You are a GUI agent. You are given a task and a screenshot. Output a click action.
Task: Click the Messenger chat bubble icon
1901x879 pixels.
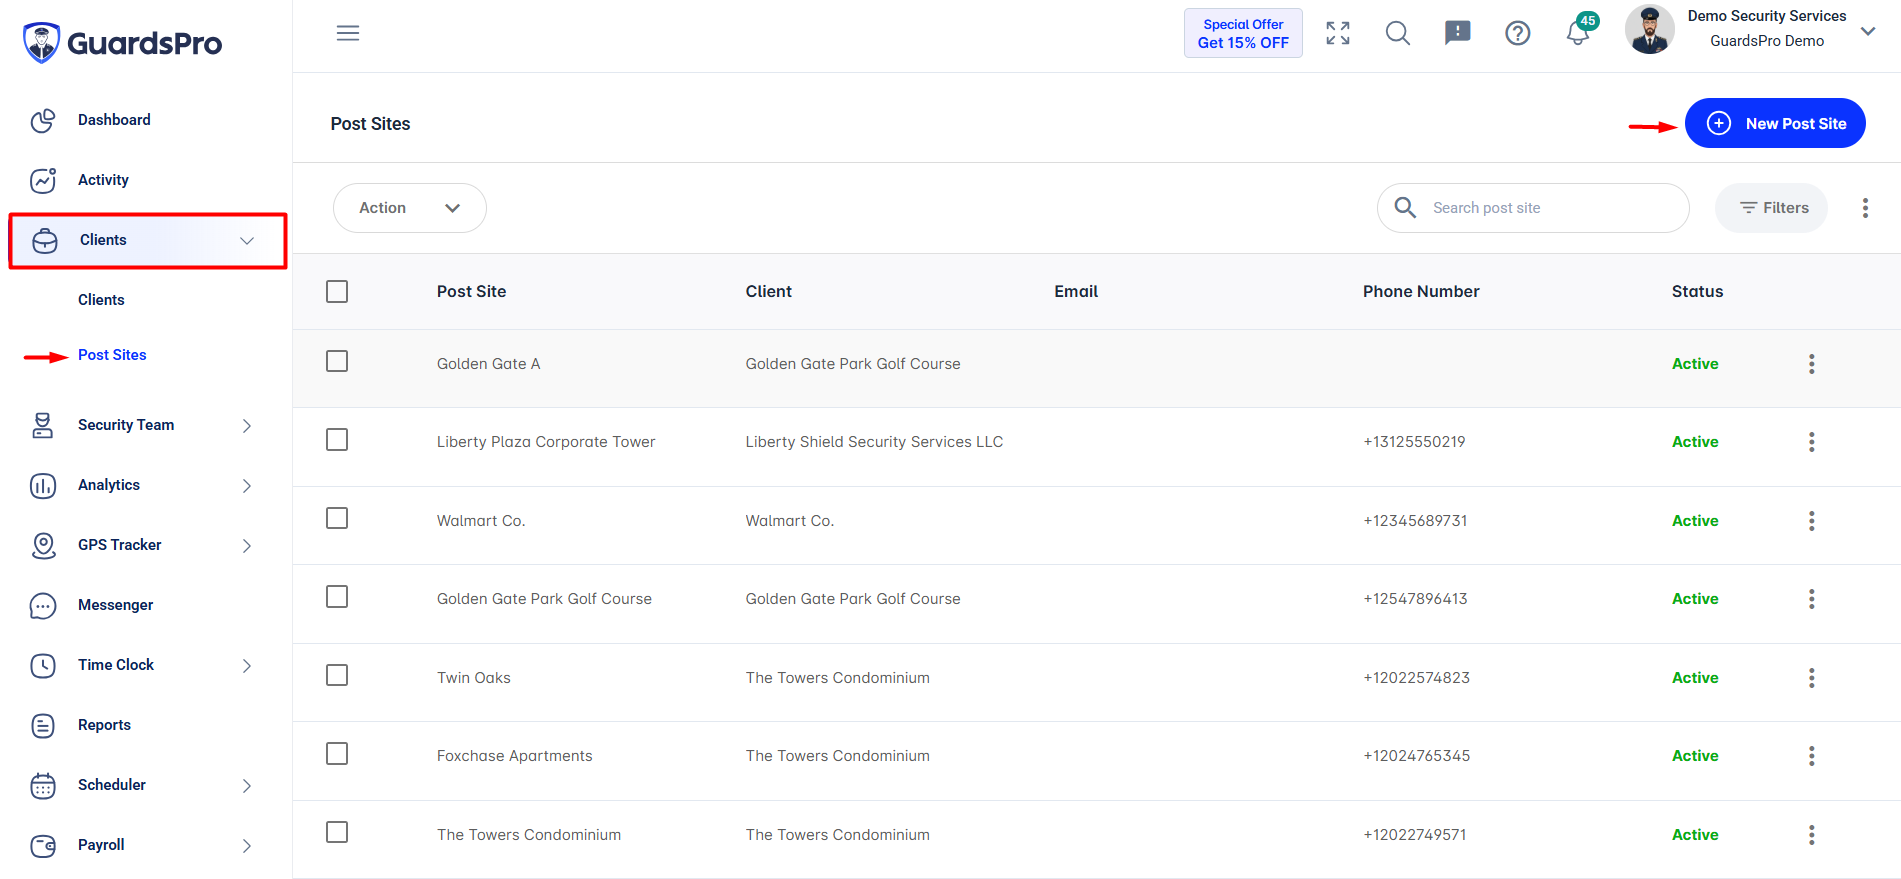(x=43, y=605)
